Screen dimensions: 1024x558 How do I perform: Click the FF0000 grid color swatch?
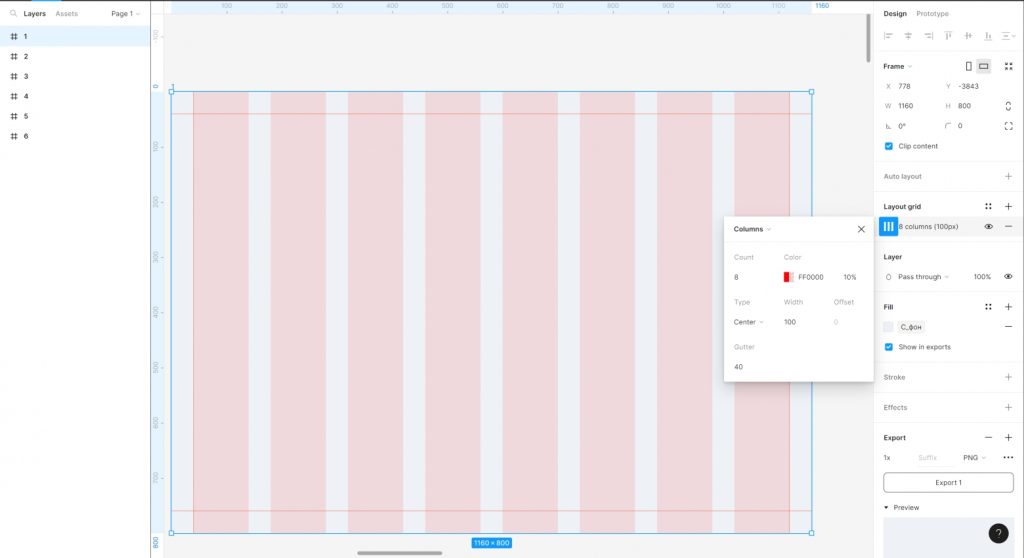[x=788, y=277]
